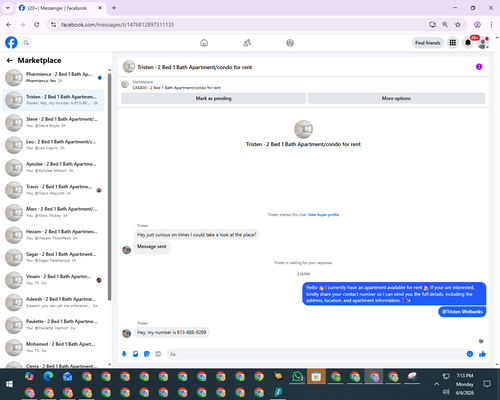The image size is (500, 400).
Task: Open the Mohamed conversation
Action: [53, 347]
